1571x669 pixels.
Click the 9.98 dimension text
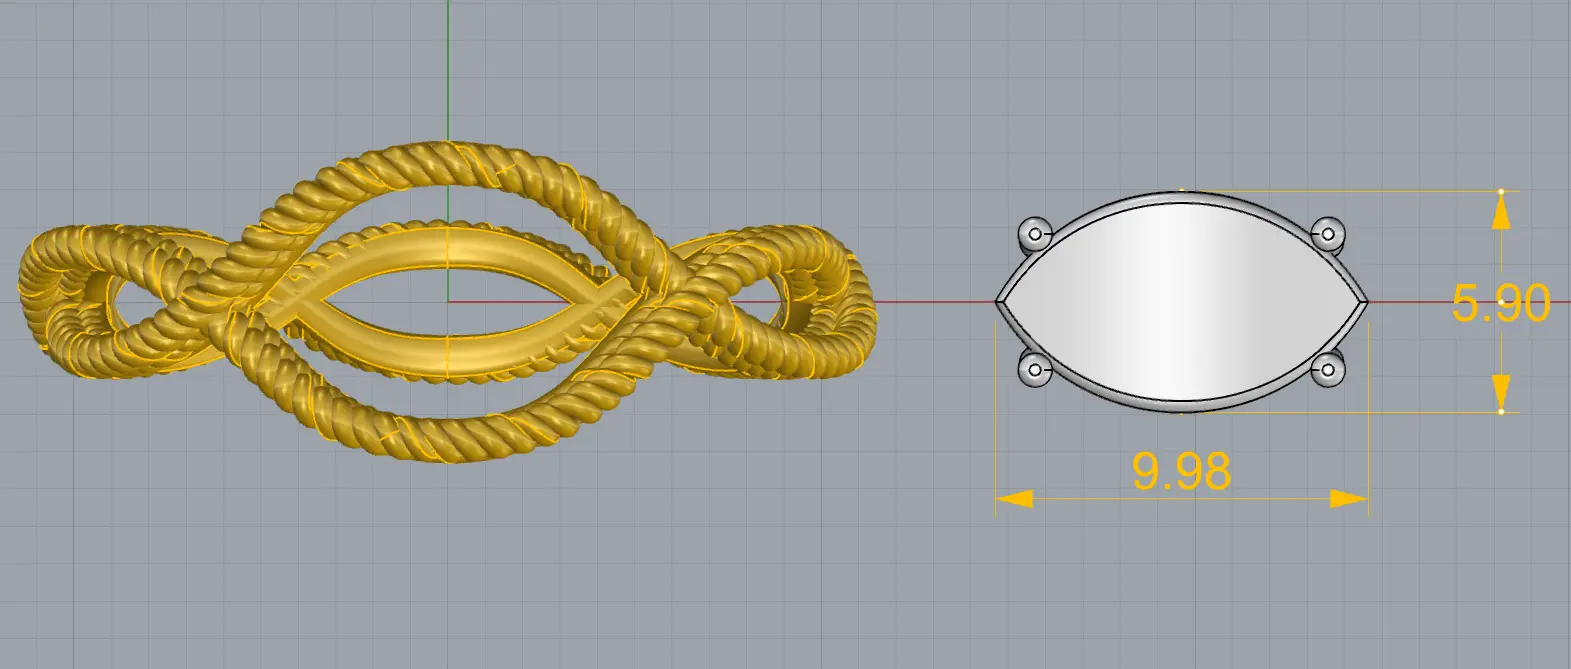click(1181, 471)
